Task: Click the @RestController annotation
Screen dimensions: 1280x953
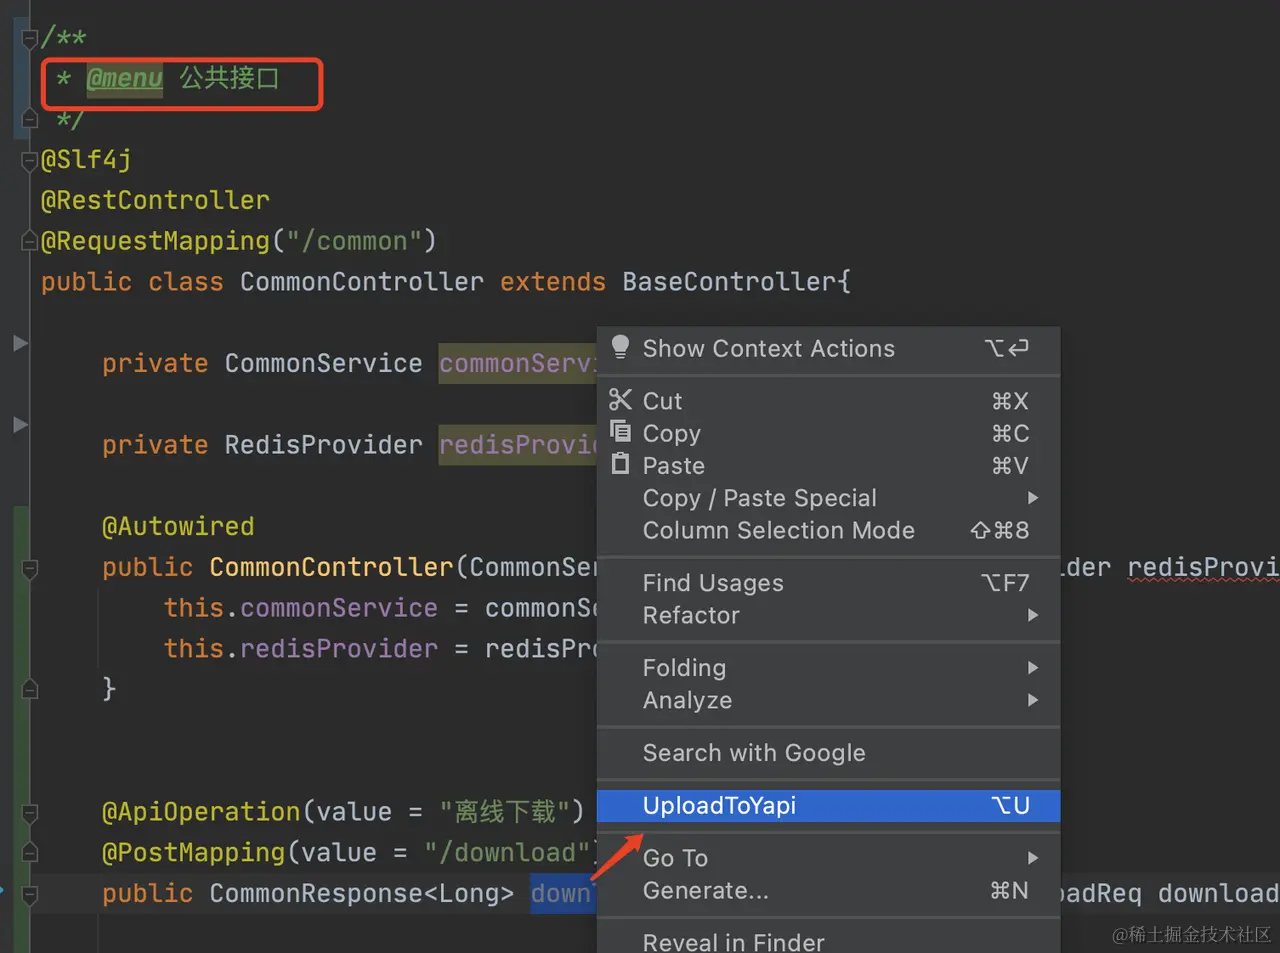Action: [155, 200]
